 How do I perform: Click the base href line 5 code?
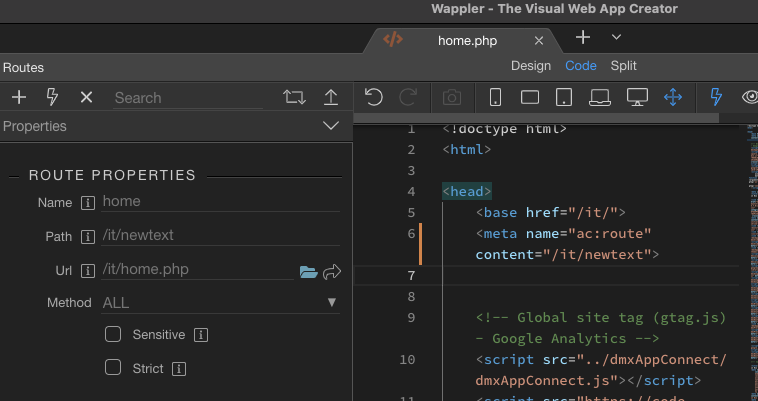click(550, 213)
